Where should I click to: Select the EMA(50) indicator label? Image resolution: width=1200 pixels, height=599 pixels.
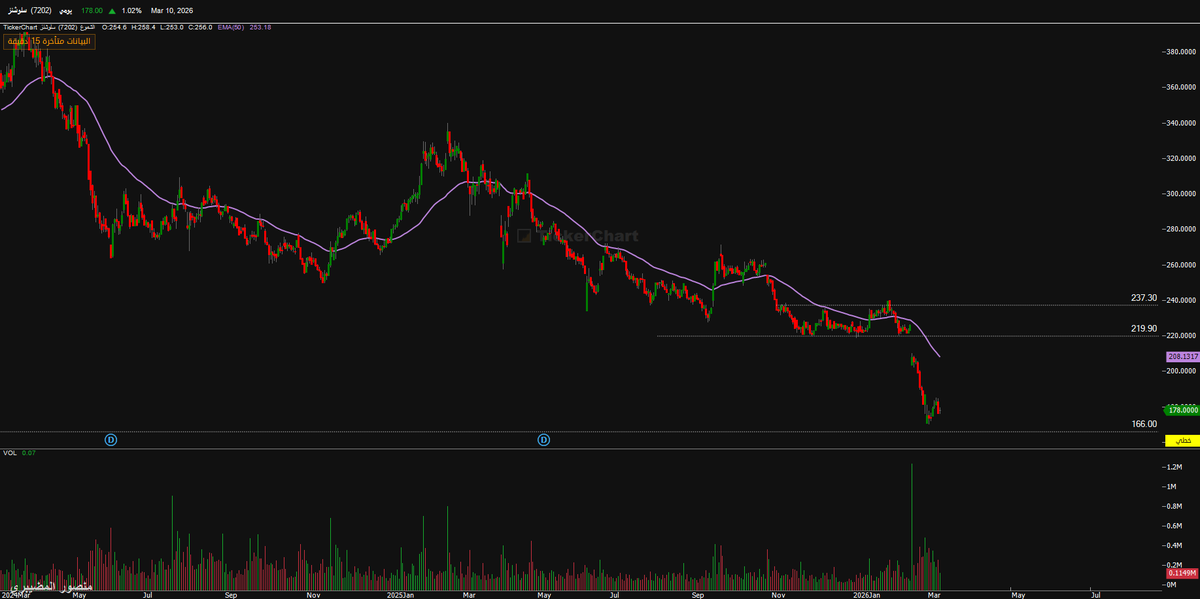(231, 27)
